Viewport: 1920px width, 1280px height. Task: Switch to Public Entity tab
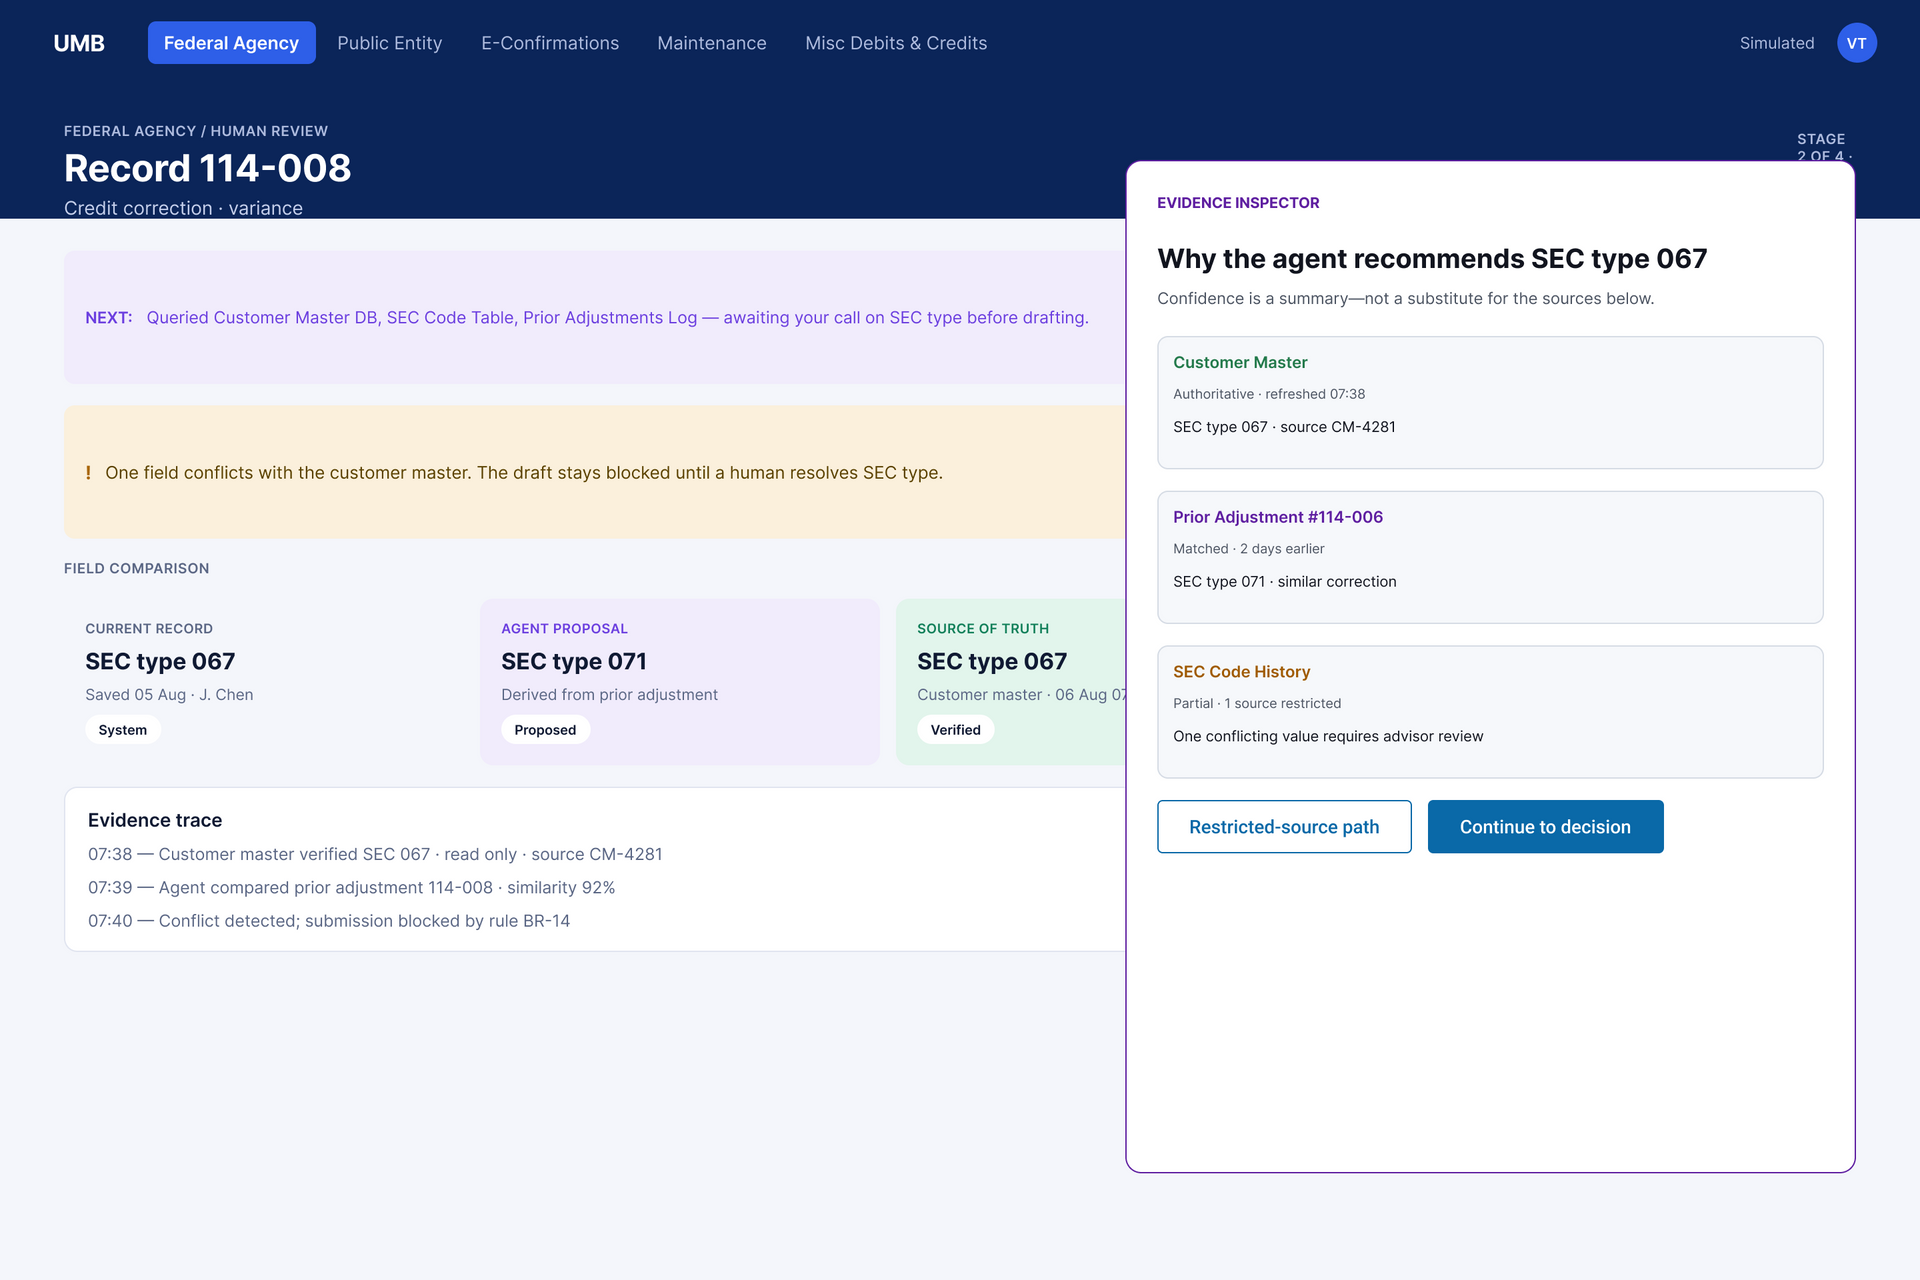[389, 43]
